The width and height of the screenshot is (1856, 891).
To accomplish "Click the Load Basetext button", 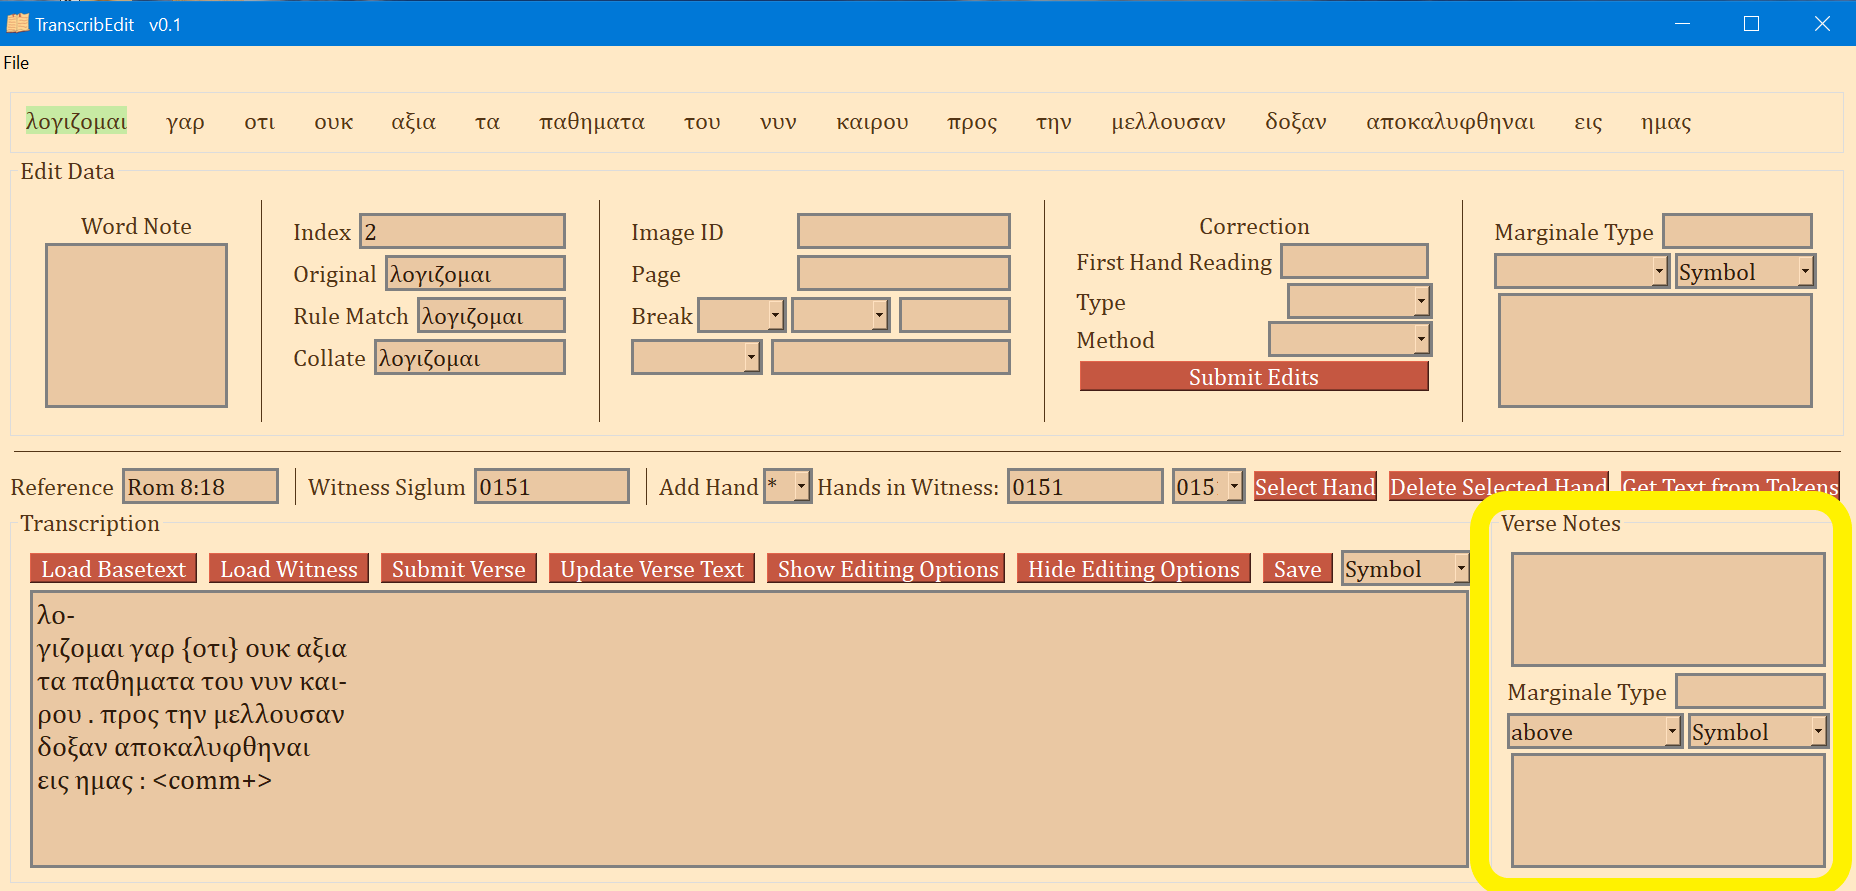I will click(x=113, y=568).
